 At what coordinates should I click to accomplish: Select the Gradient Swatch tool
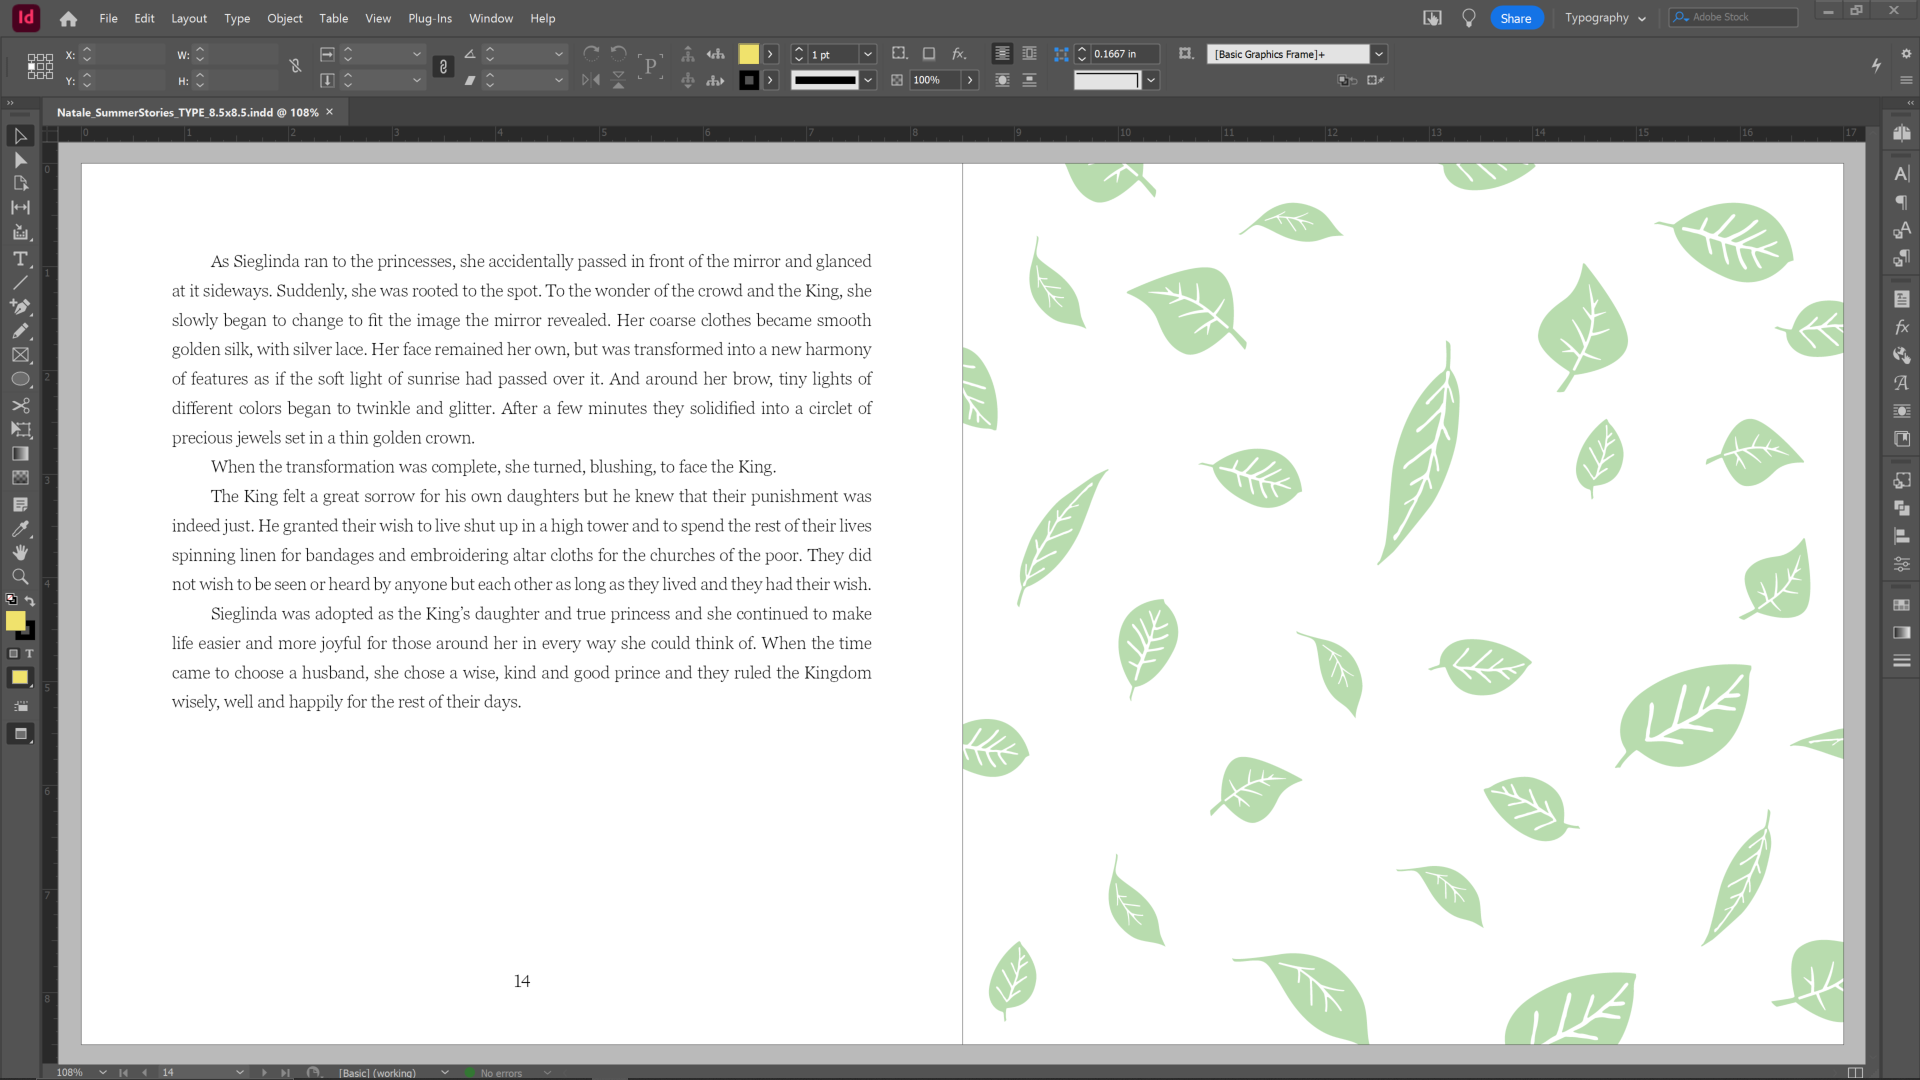coord(20,454)
